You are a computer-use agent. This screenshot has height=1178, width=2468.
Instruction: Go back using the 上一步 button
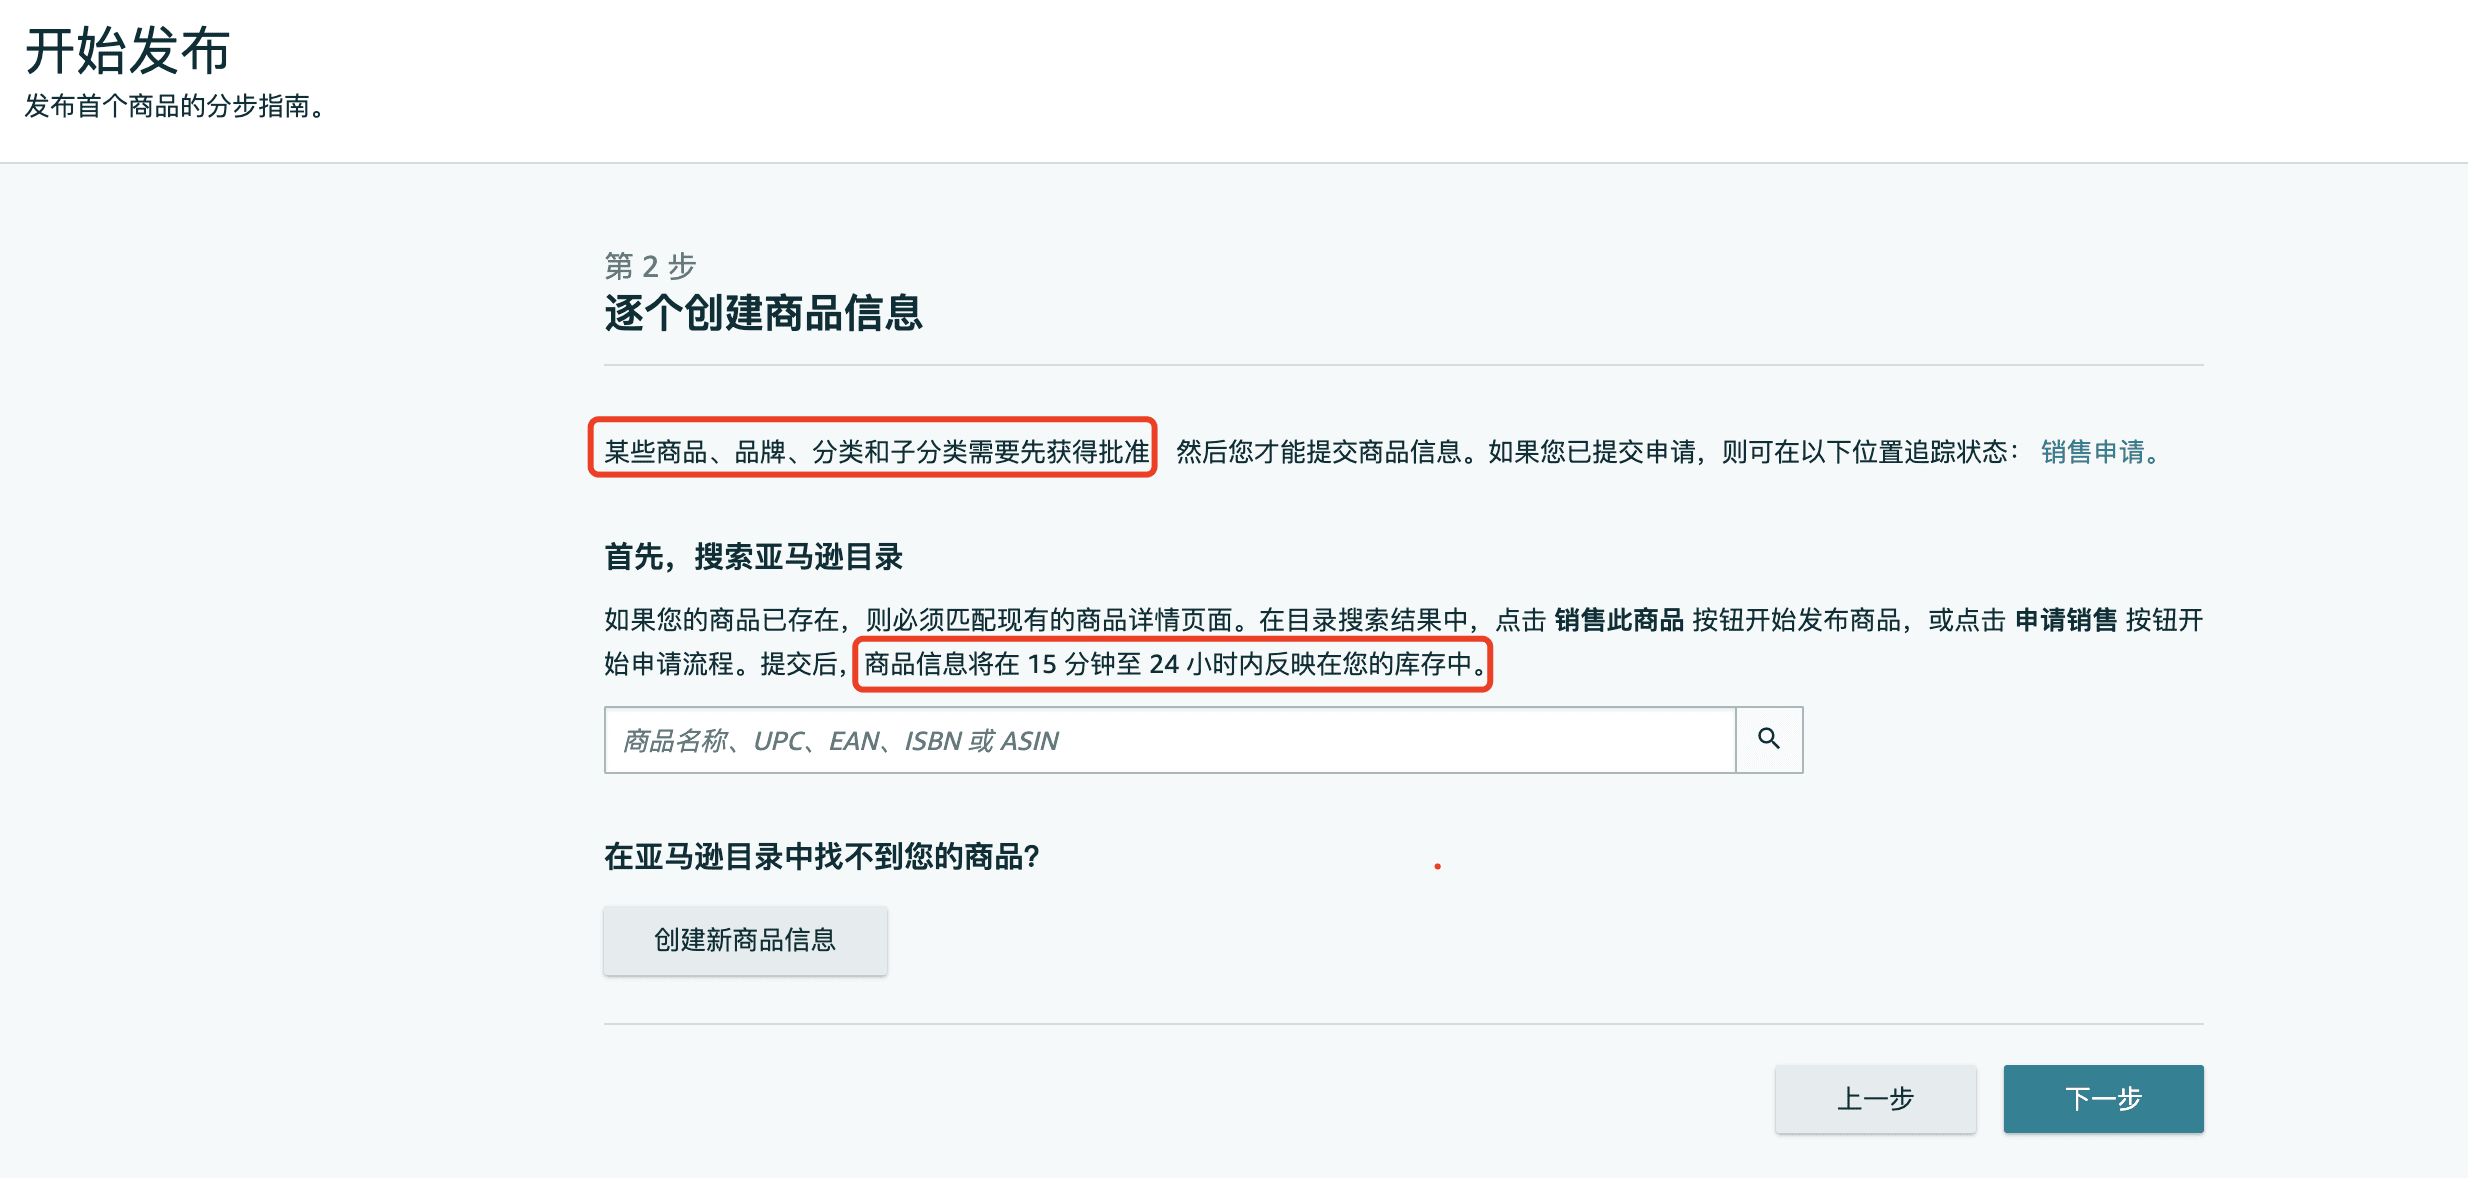tap(1875, 1098)
